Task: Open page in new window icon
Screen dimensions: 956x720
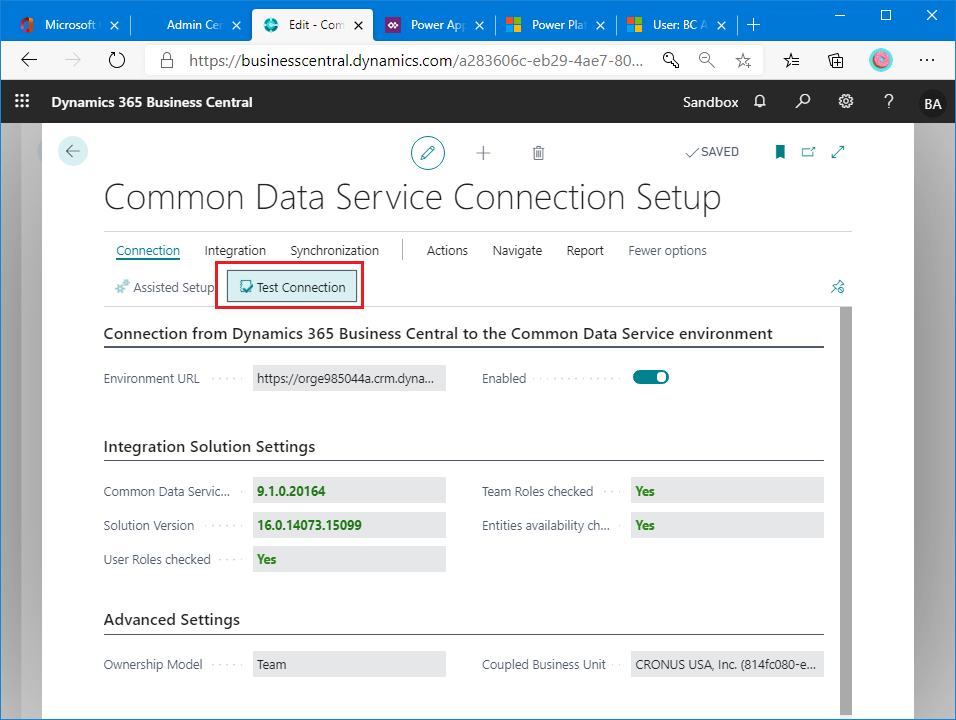Action: (808, 152)
